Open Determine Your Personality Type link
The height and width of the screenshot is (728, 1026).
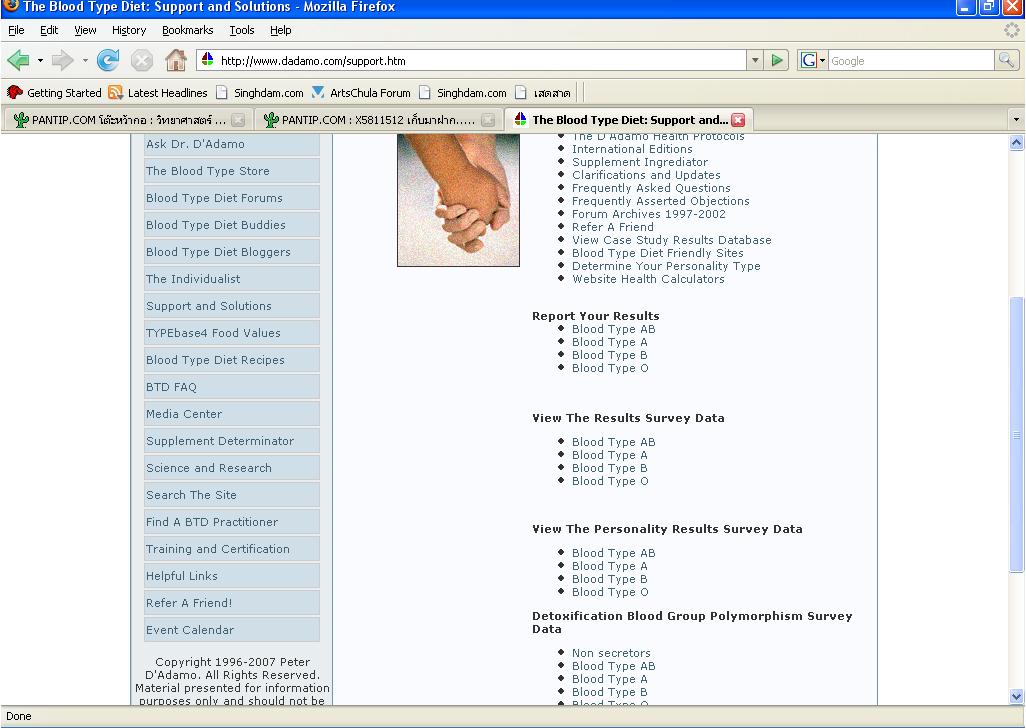pos(666,266)
